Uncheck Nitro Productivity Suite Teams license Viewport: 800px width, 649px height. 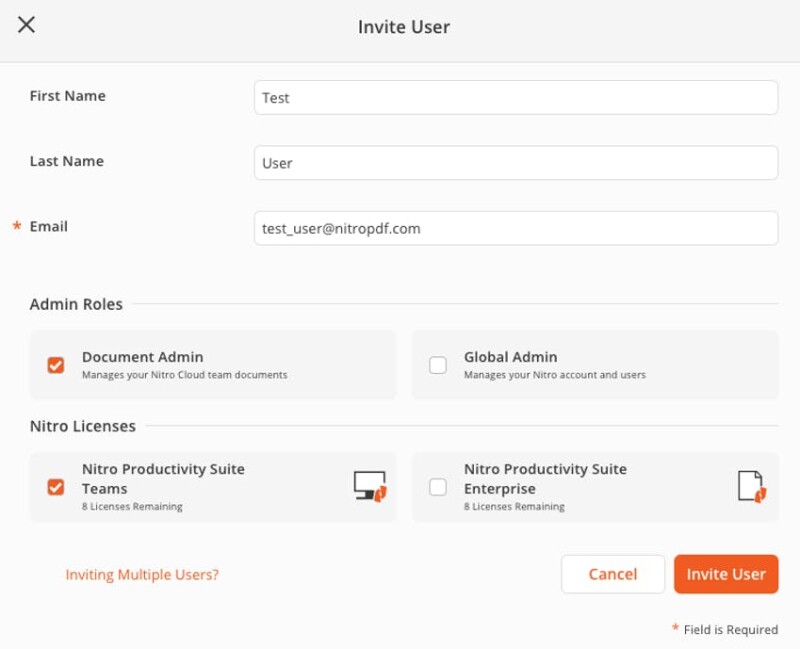point(56,487)
